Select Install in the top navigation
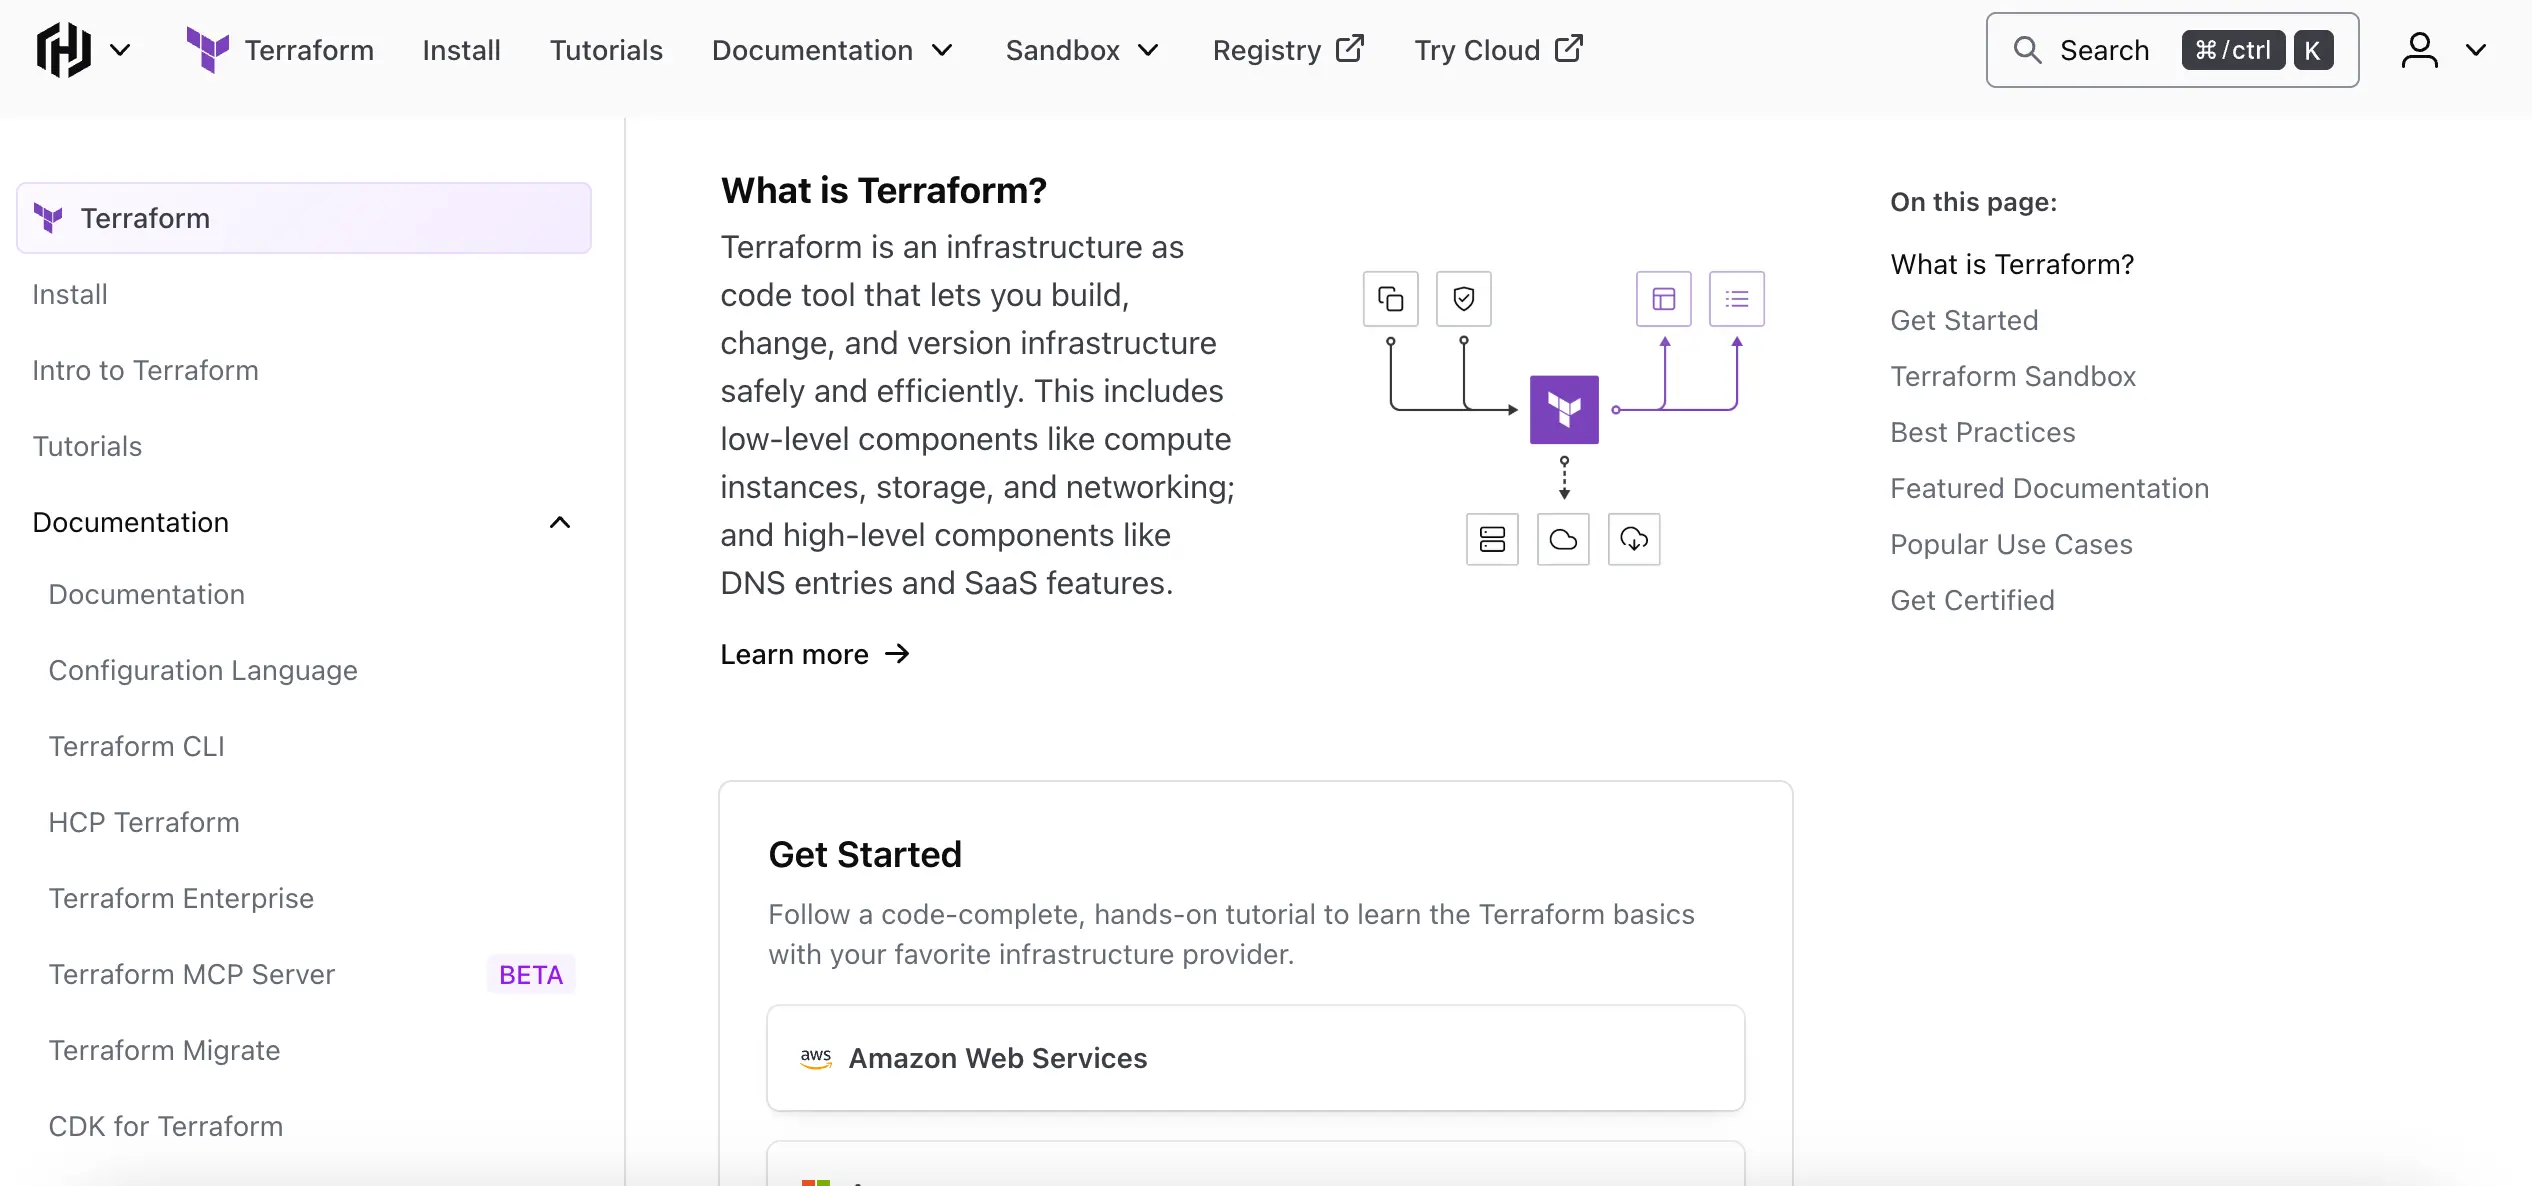Image resolution: width=2532 pixels, height=1186 pixels. pyautogui.click(x=461, y=49)
